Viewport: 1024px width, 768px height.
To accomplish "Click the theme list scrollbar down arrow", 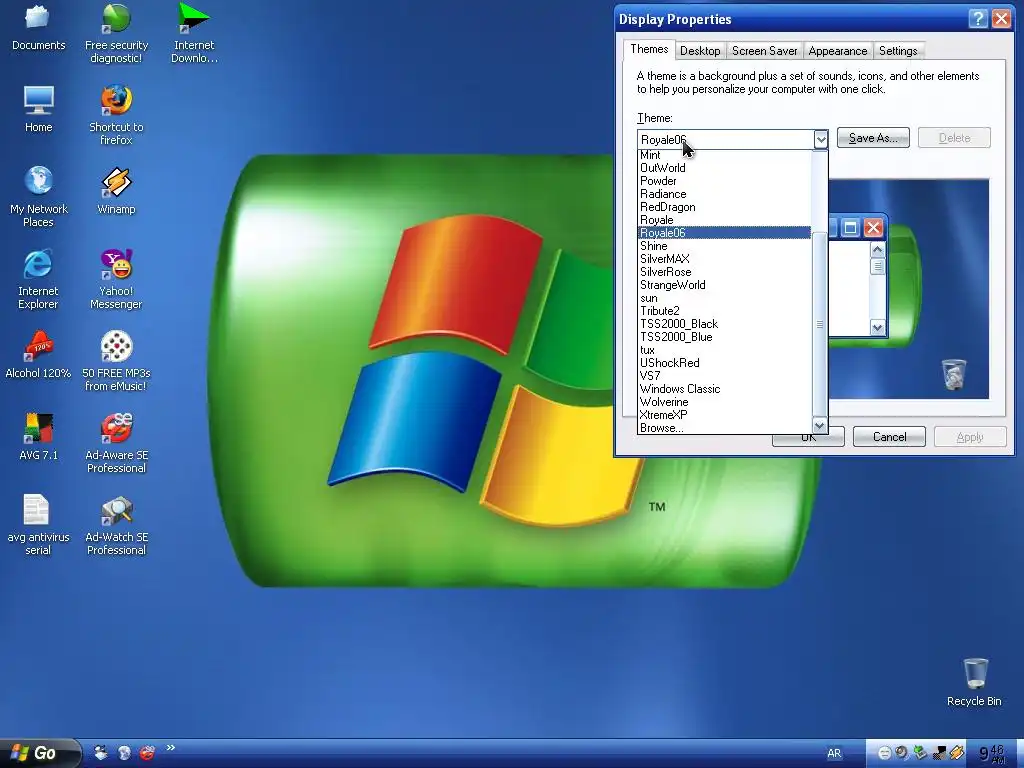I will [x=820, y=426].
